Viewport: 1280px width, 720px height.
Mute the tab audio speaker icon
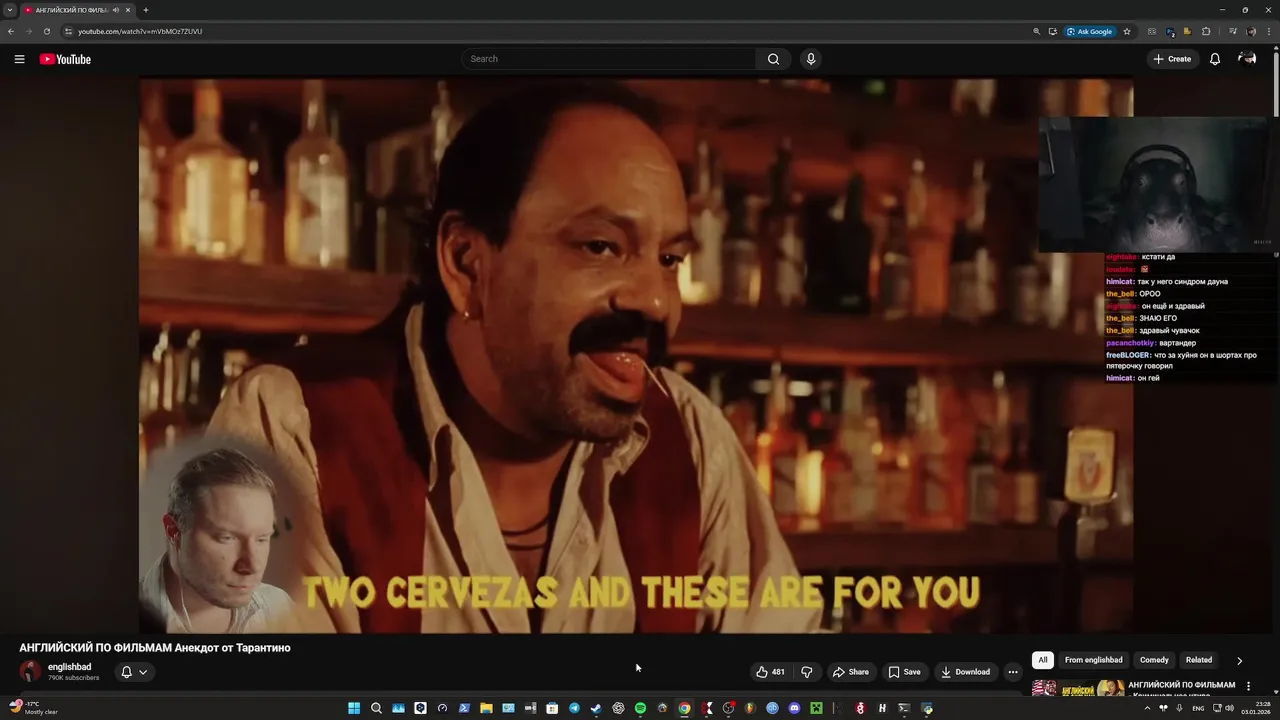[x=116, y=10]
